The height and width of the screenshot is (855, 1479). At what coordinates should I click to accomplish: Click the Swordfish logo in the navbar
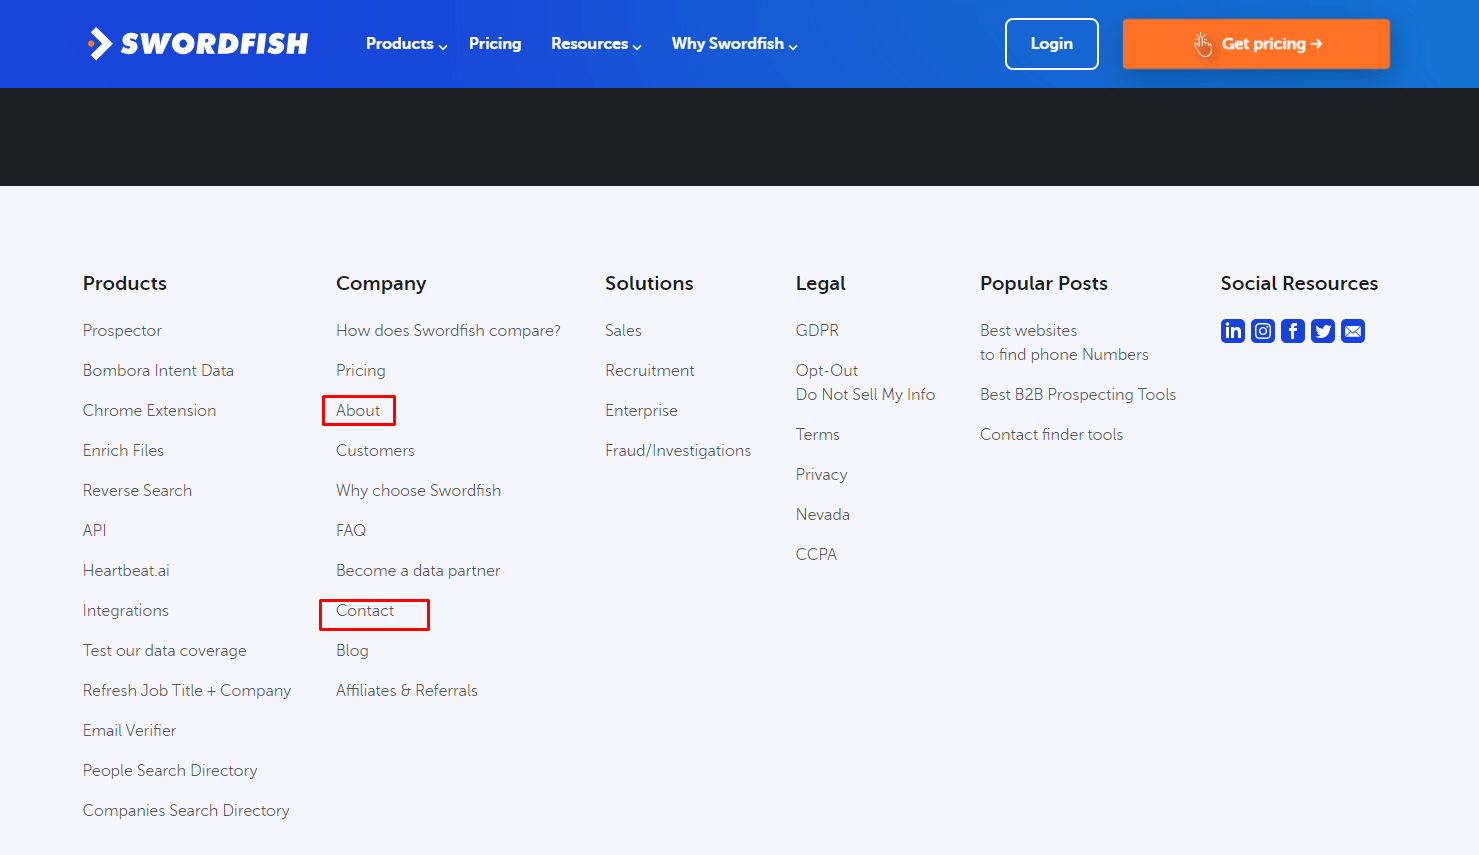pyautogui.click(x=197, y=43)
